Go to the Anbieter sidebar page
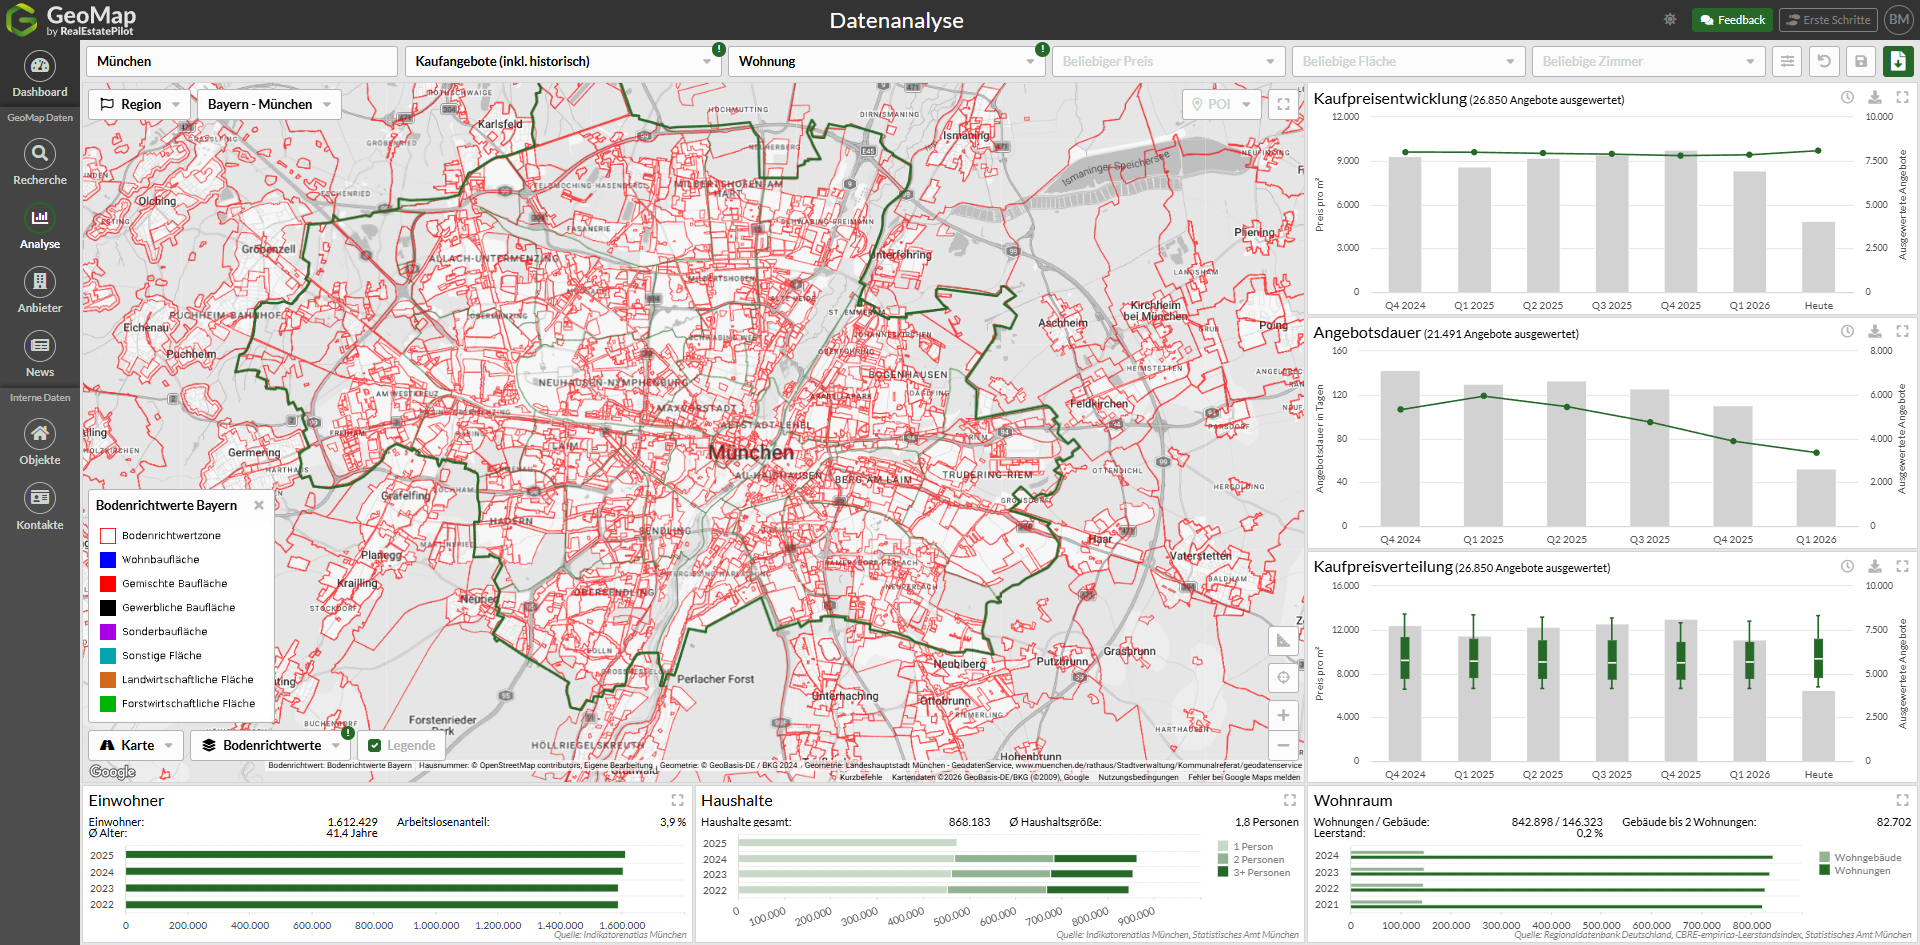 (x=40, y=290)
